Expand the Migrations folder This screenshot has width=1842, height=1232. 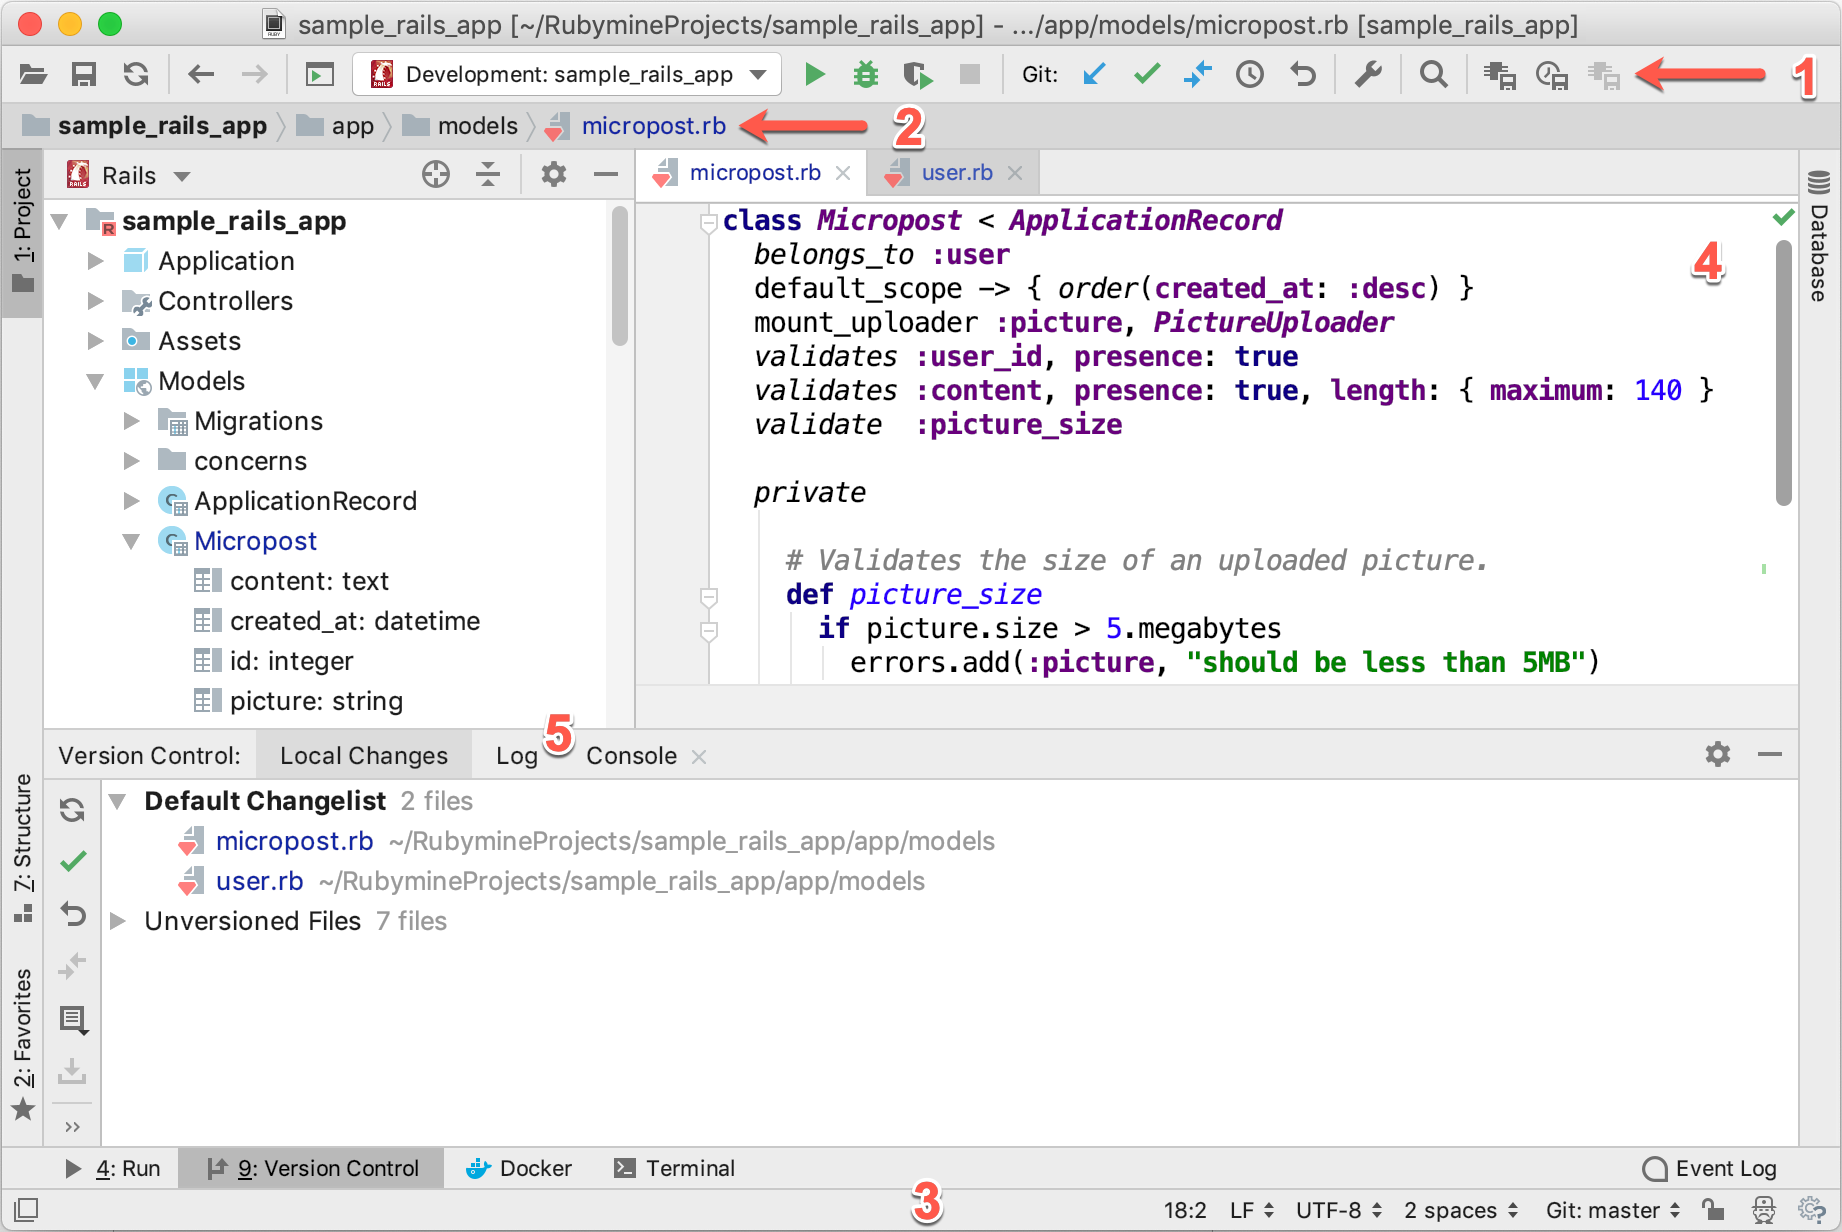pyautogui.click(x=131, y=421)
